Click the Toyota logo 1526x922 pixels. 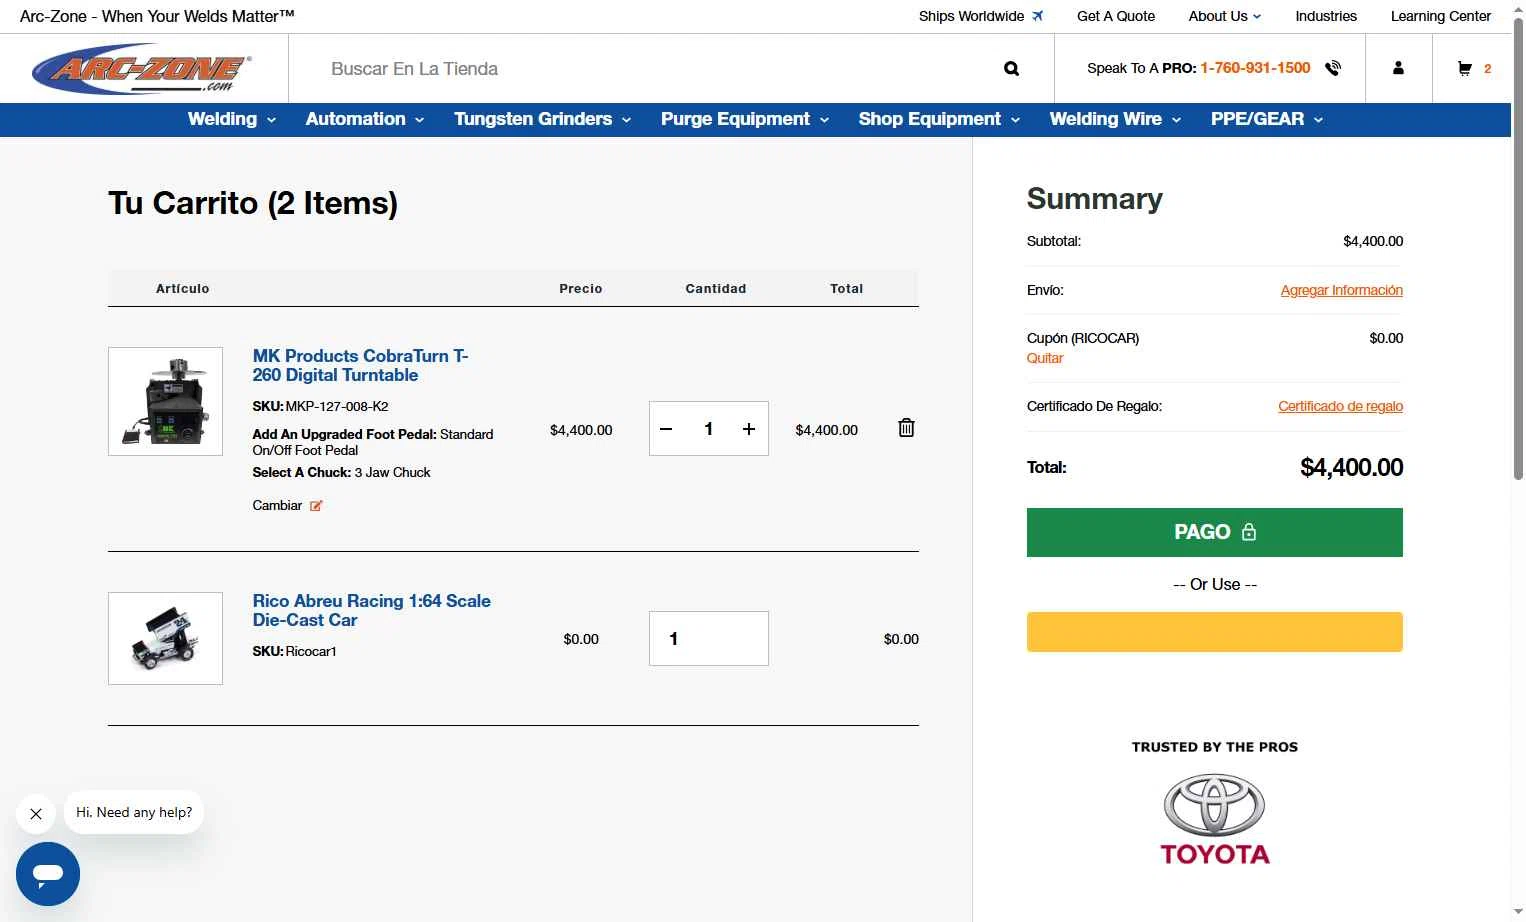pos(1215,820)
